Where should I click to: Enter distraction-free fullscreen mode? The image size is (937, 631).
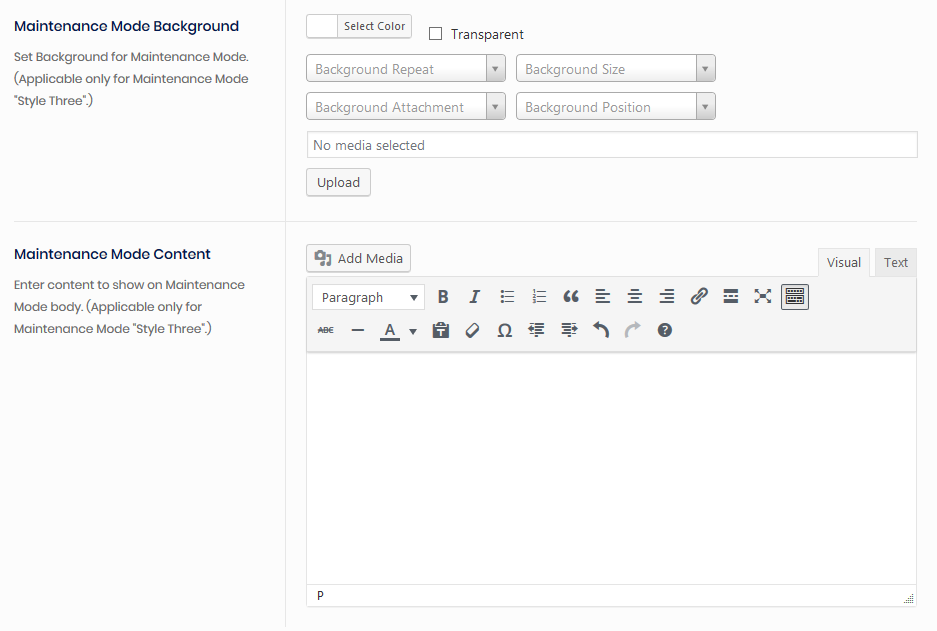point(763,297)
